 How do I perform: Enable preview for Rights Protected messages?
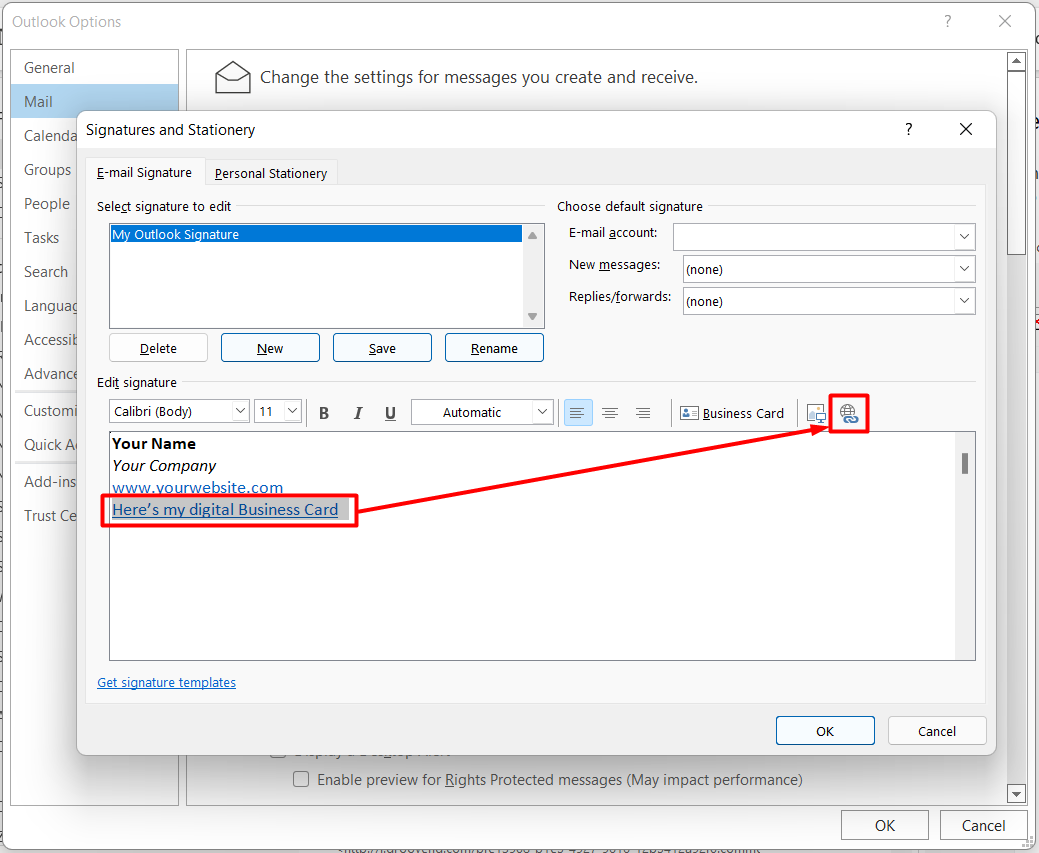coord(301,779)
